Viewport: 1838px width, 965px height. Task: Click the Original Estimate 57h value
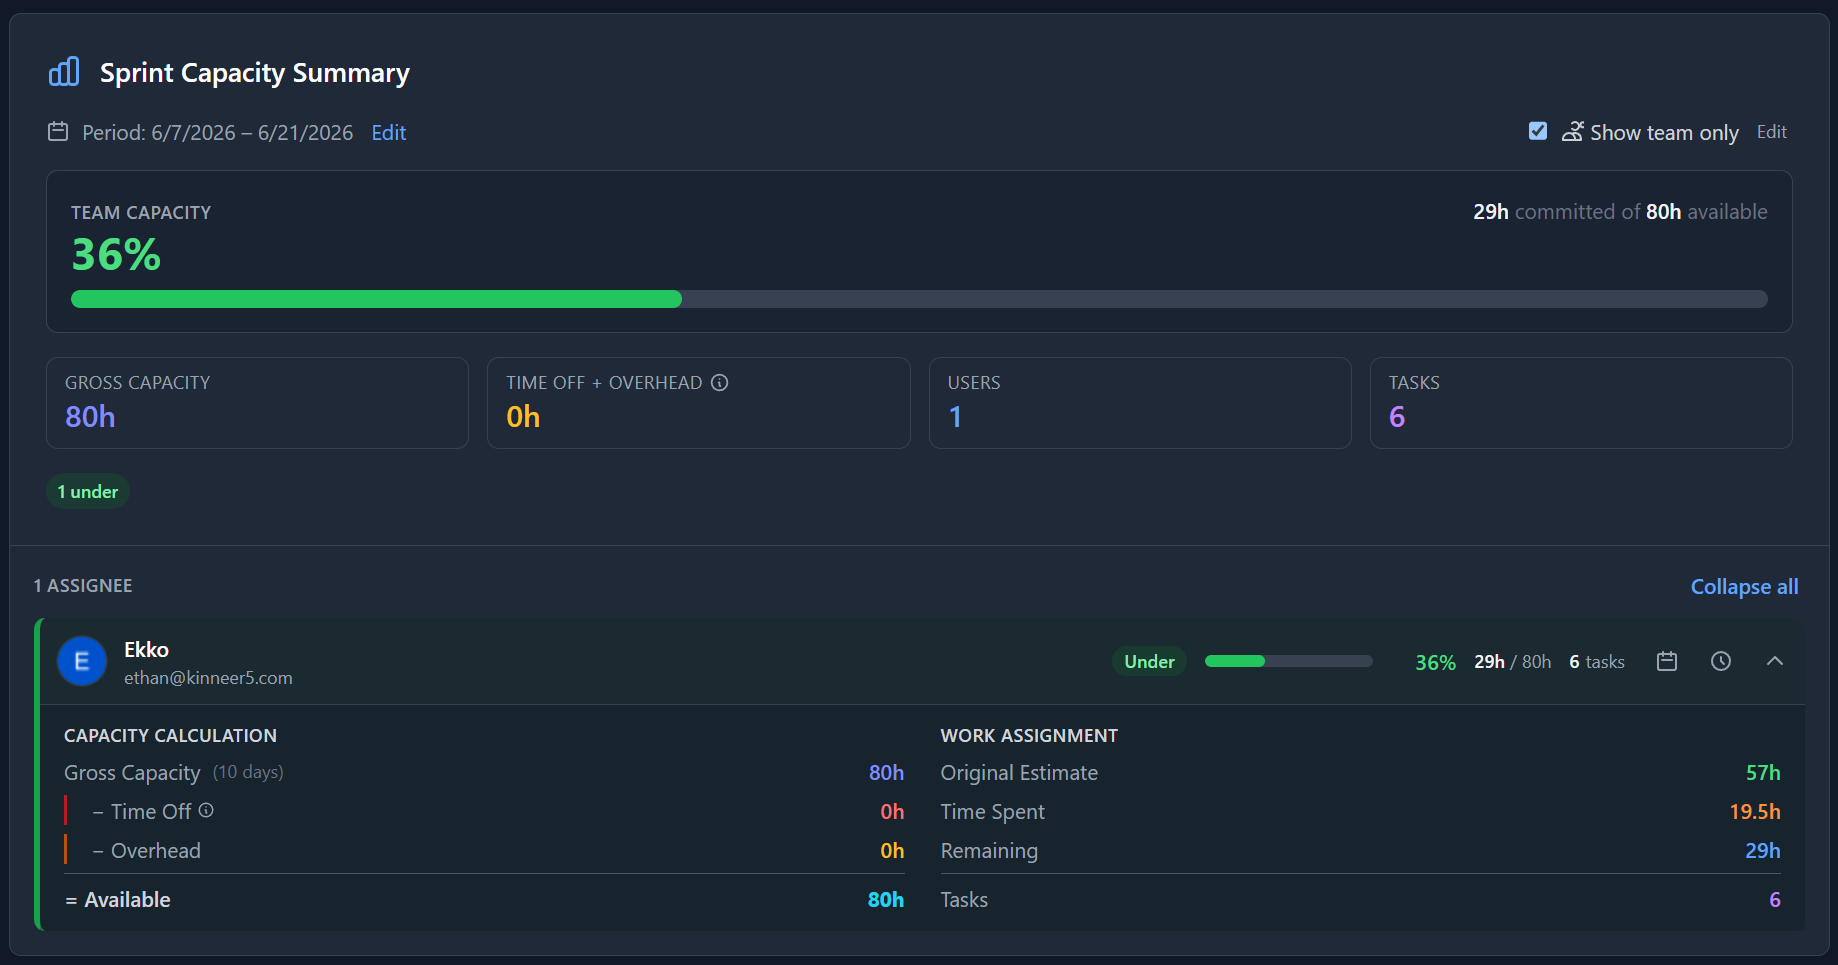pos(1763,773)
